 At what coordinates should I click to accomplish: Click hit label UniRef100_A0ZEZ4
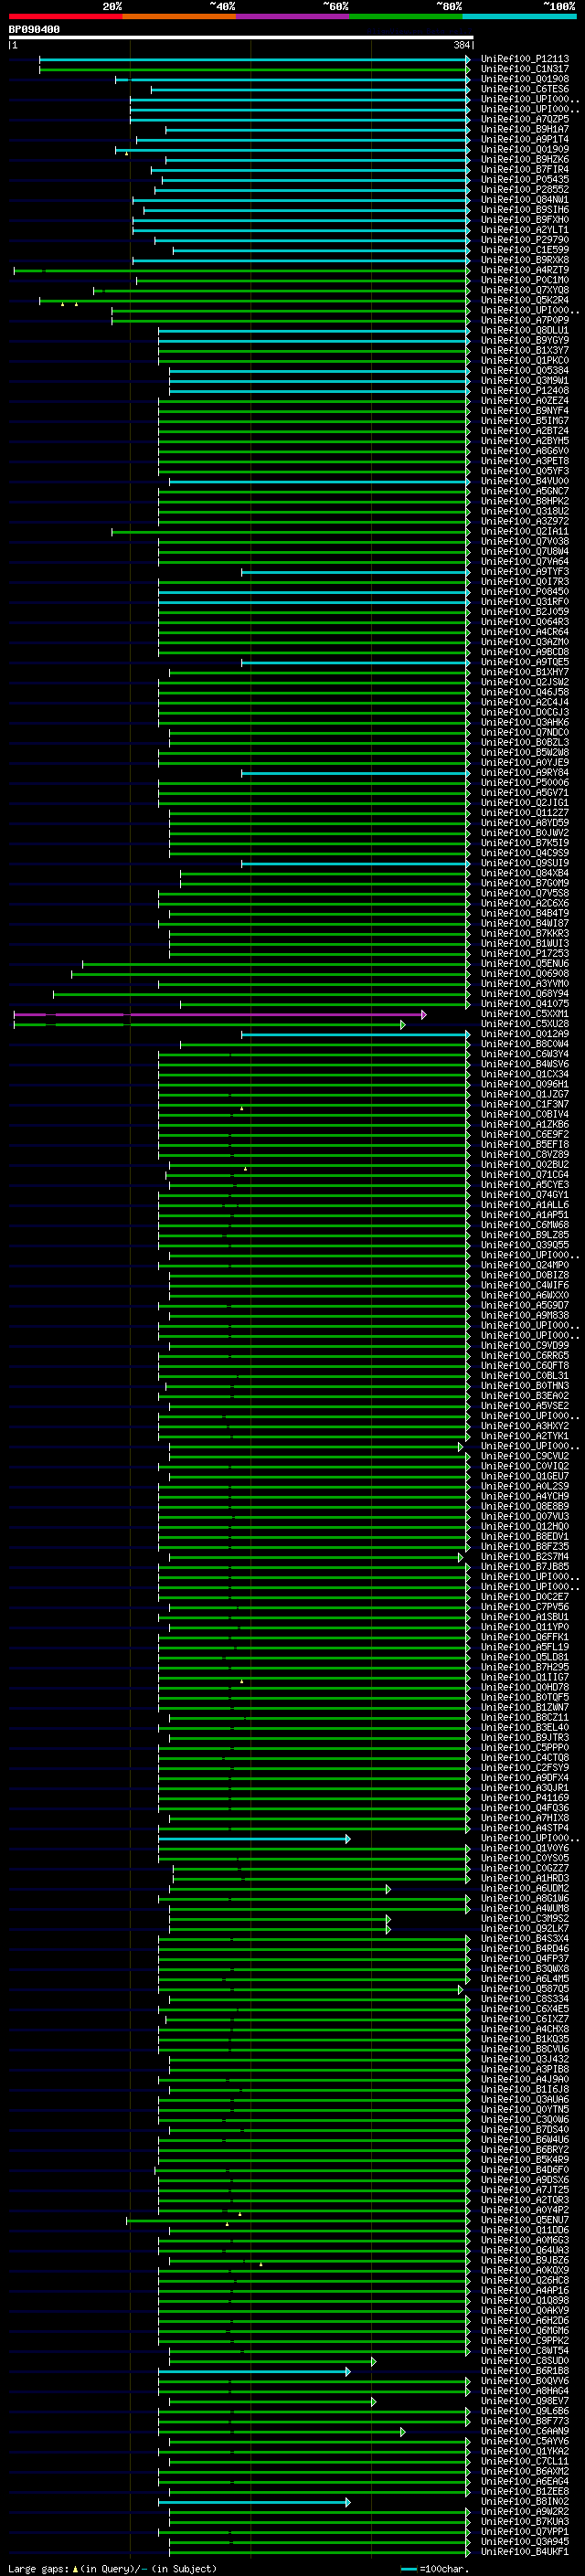click(525, 401)
